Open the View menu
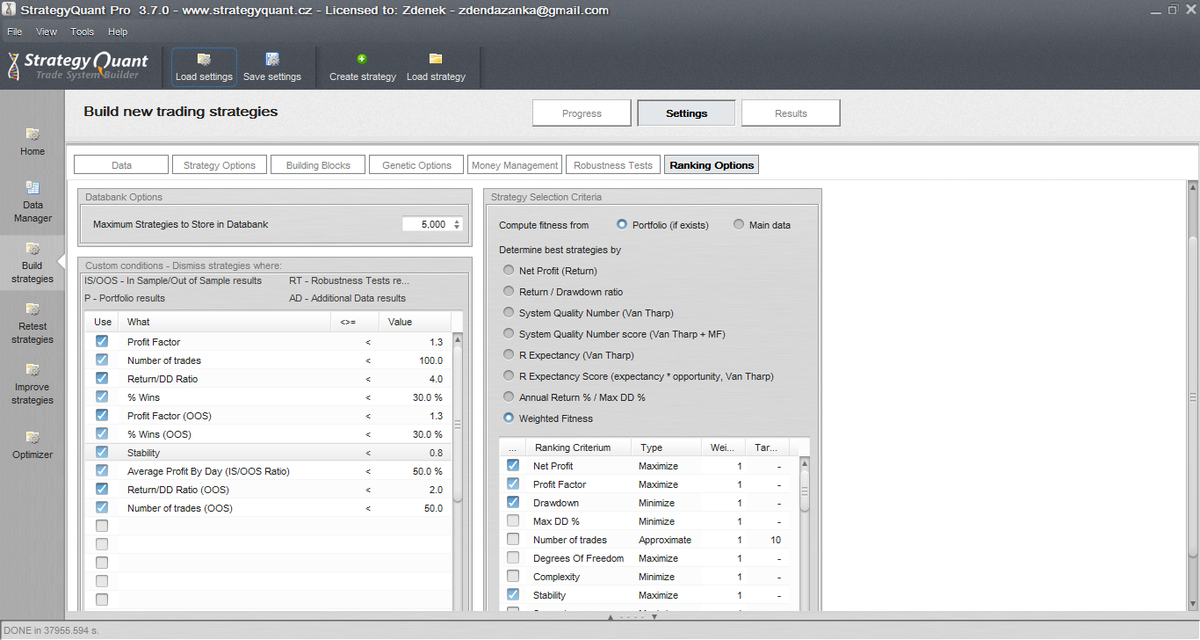The width and height of the screenshot is (1200, 640). coord(47,32)
